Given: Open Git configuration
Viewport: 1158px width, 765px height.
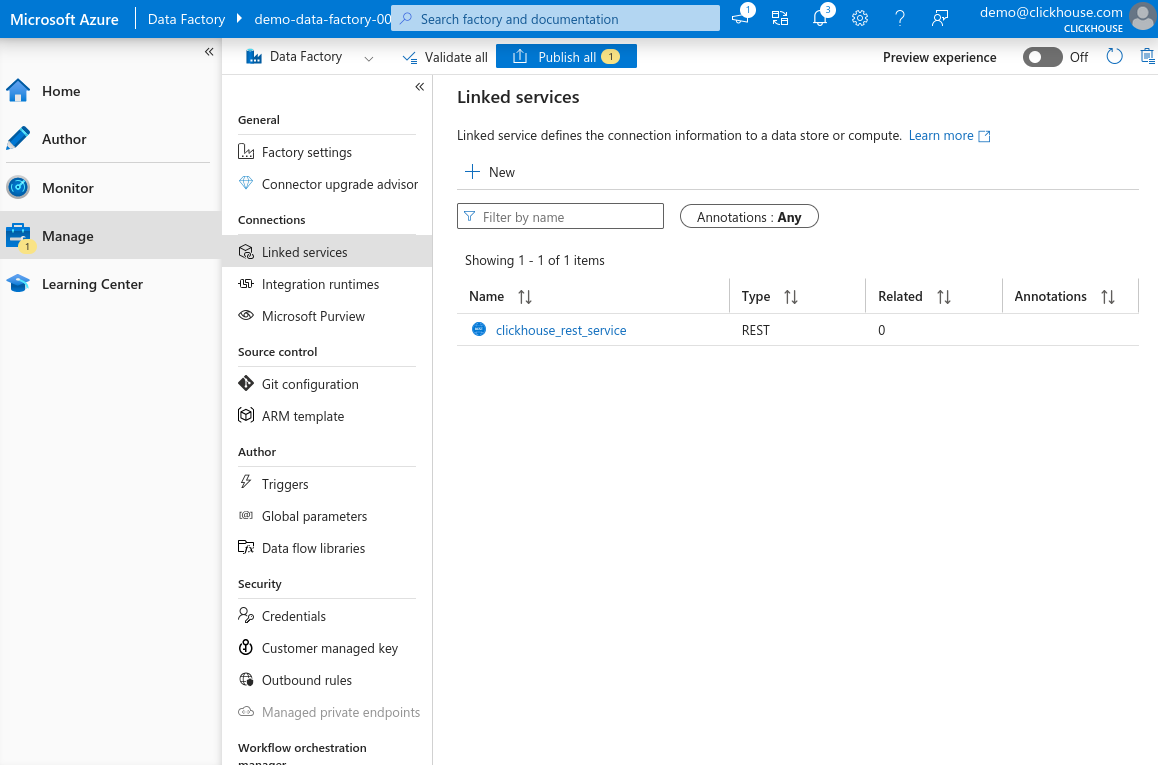Looking at the screenshot, I should (310, 384).
